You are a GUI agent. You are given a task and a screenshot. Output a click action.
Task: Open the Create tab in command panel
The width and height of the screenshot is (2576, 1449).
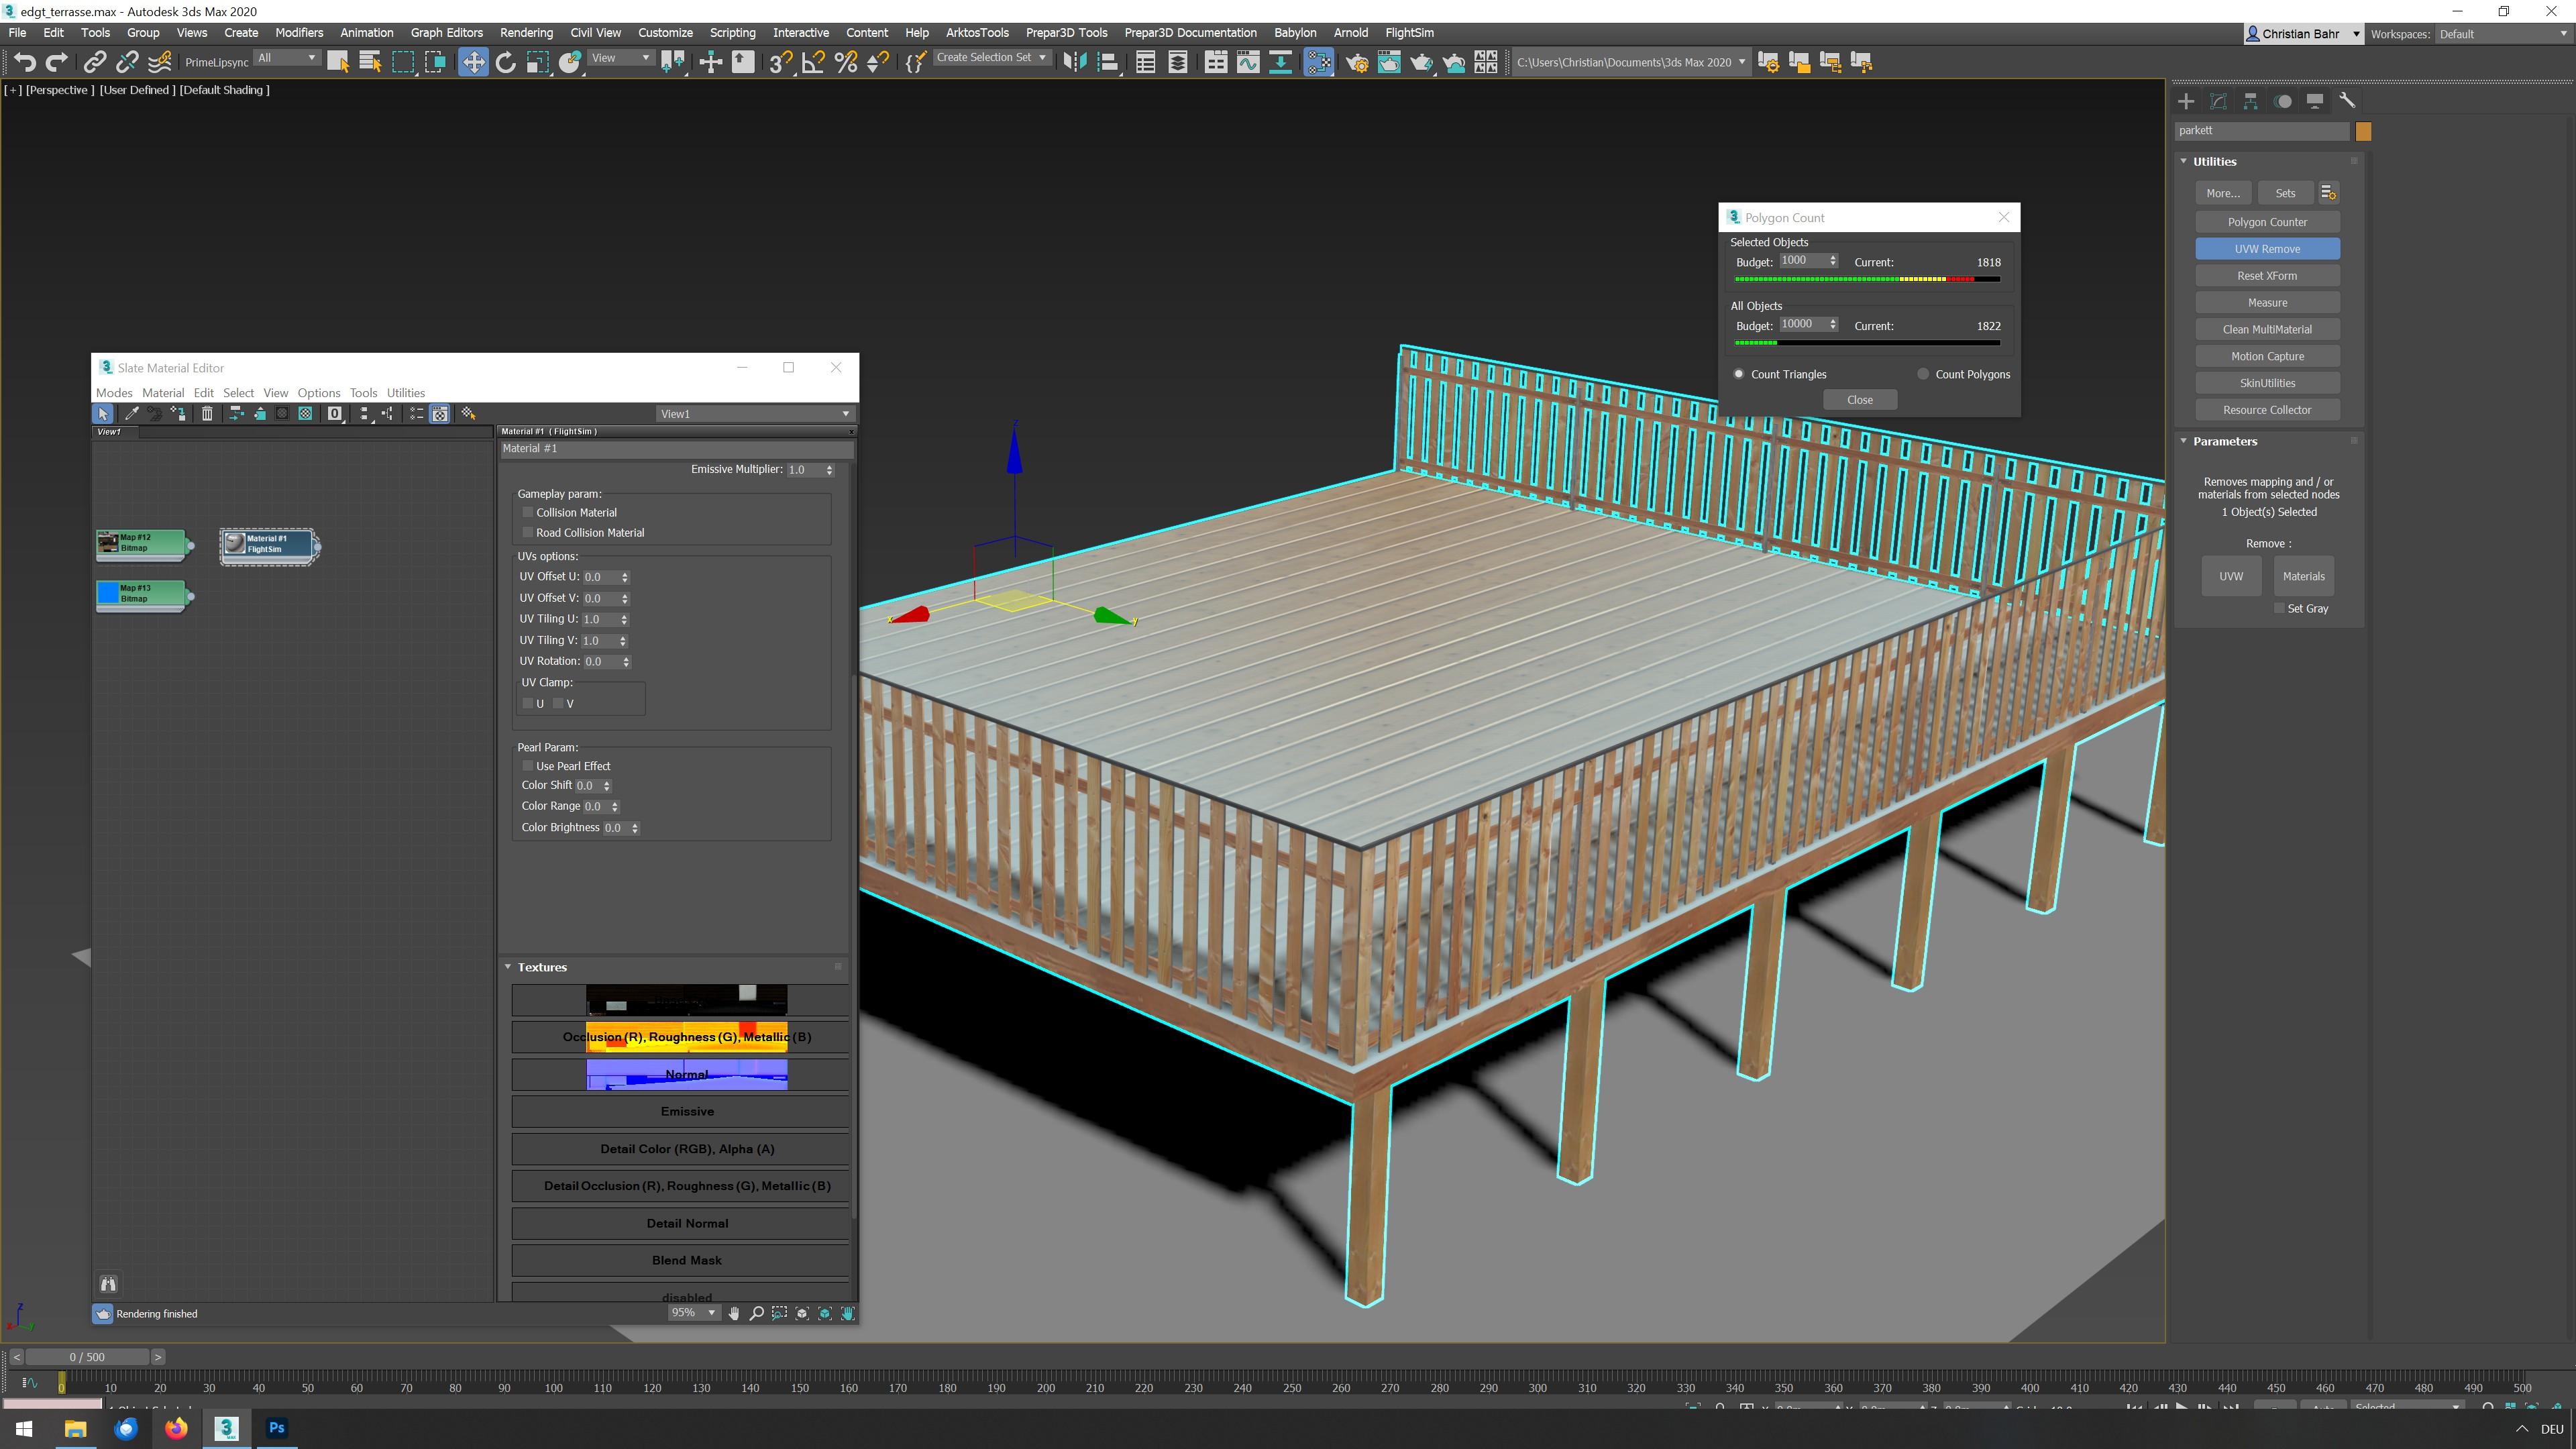coord(2186,101)
